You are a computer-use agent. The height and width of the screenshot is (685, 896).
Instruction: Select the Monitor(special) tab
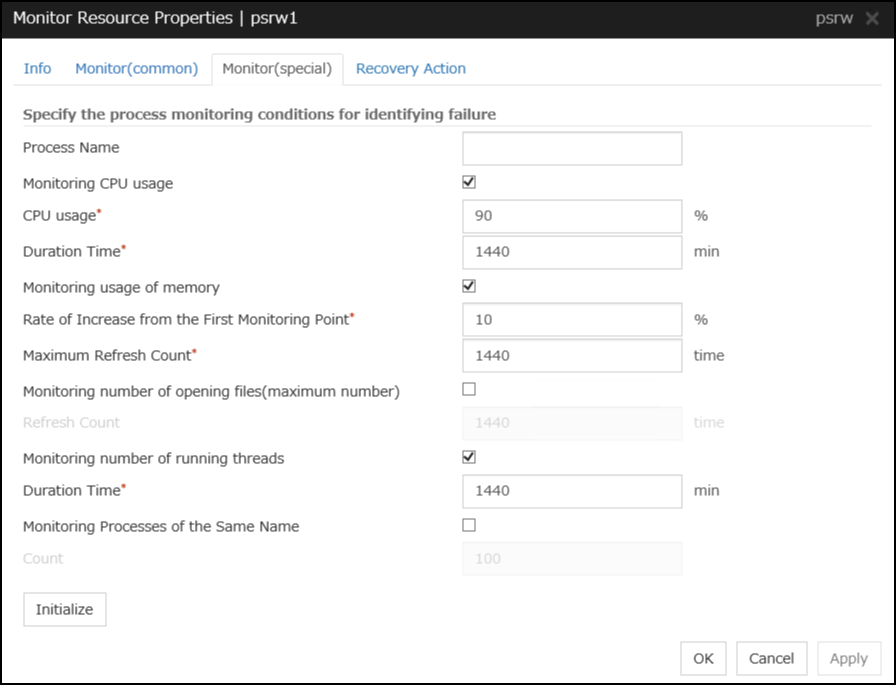pos(277,69)
